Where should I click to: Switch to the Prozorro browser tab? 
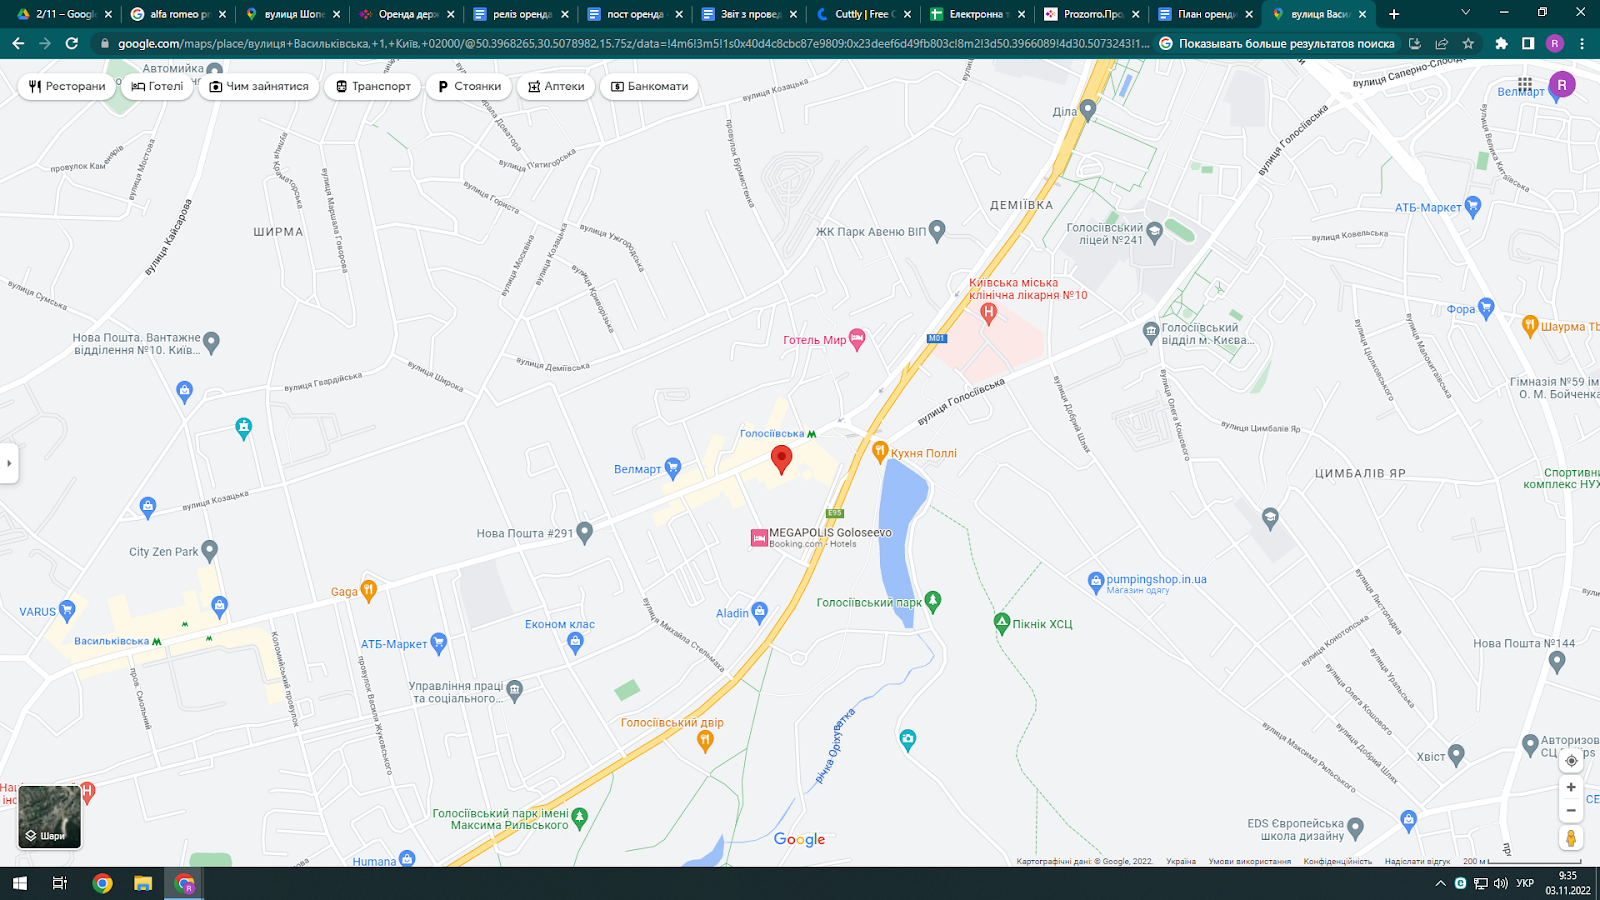coord(1092,14)
